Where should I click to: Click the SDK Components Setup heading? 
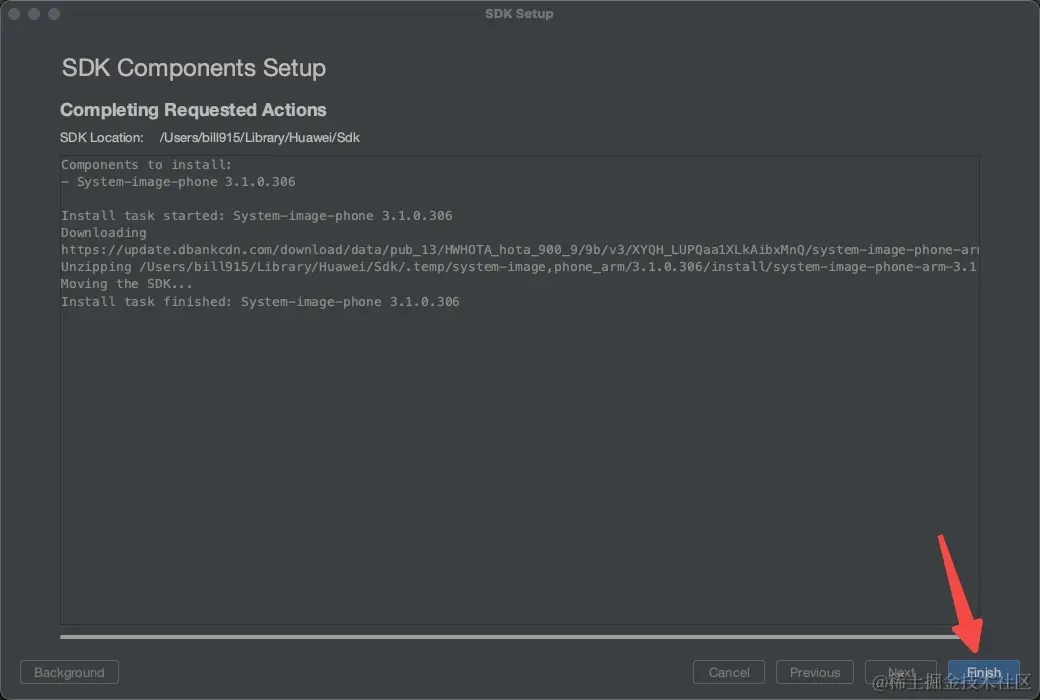[194, 68]
